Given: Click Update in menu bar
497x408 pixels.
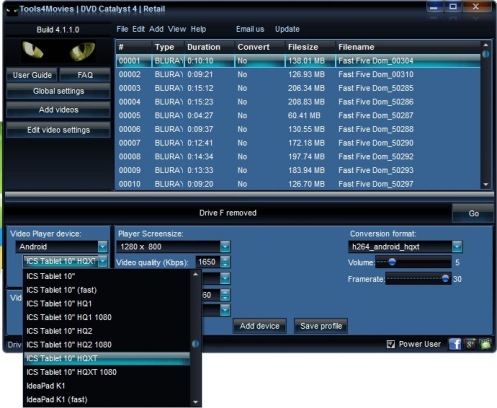Looking at the screenshot, I should [287, 29].
